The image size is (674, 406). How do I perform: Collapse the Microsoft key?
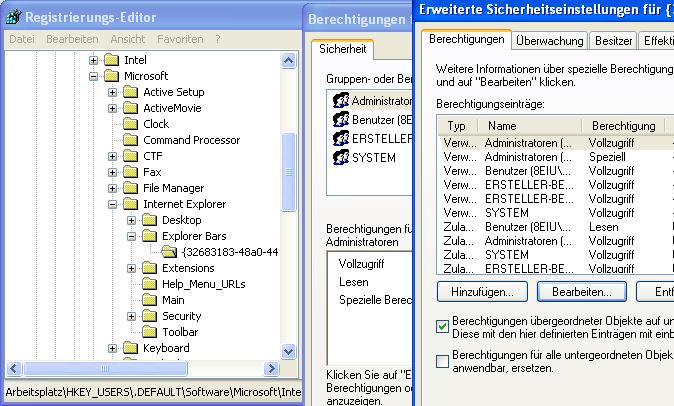[93, 76]
